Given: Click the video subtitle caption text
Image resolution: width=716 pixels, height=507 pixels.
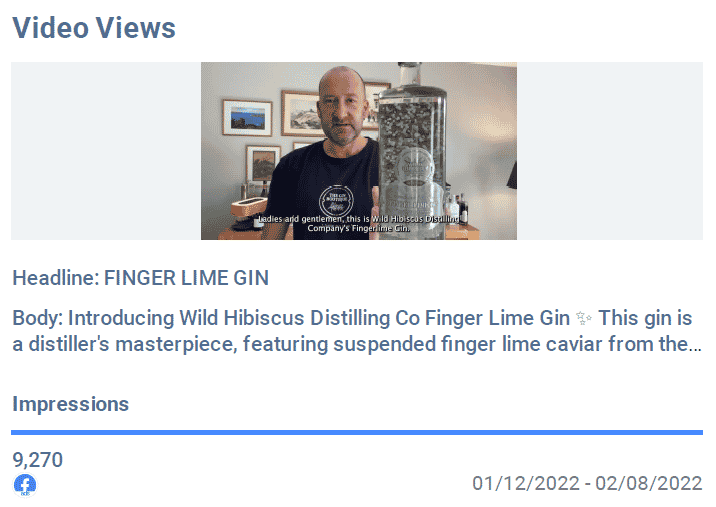Looking at the screenshot, I should [x=358, y=223].
